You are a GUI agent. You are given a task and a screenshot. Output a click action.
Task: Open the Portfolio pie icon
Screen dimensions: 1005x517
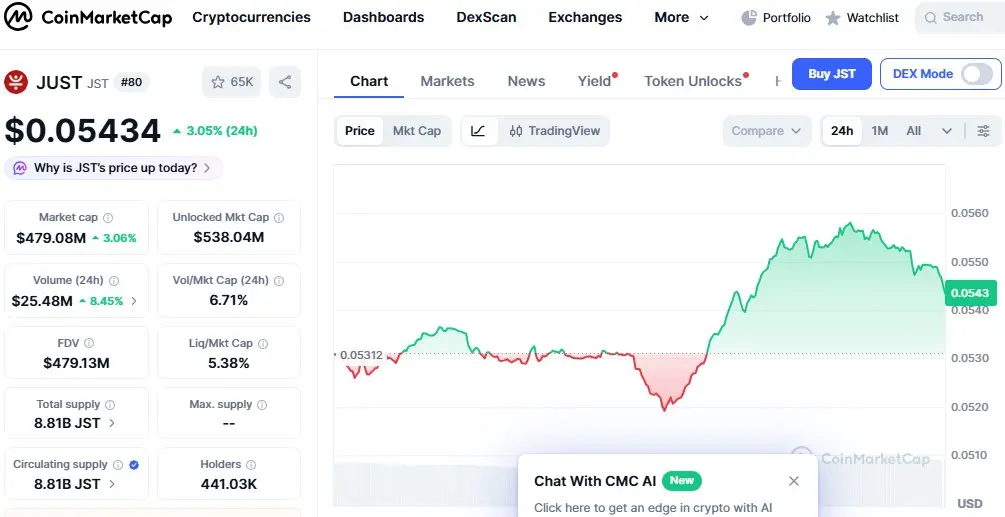[x=750, y=18]
